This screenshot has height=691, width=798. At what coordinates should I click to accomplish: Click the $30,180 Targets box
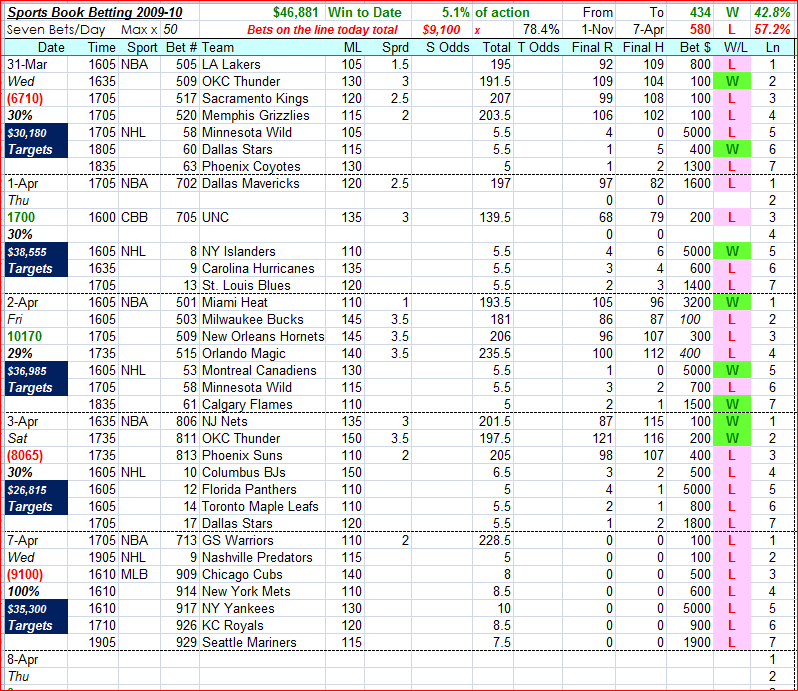click(x=36, y=141)
